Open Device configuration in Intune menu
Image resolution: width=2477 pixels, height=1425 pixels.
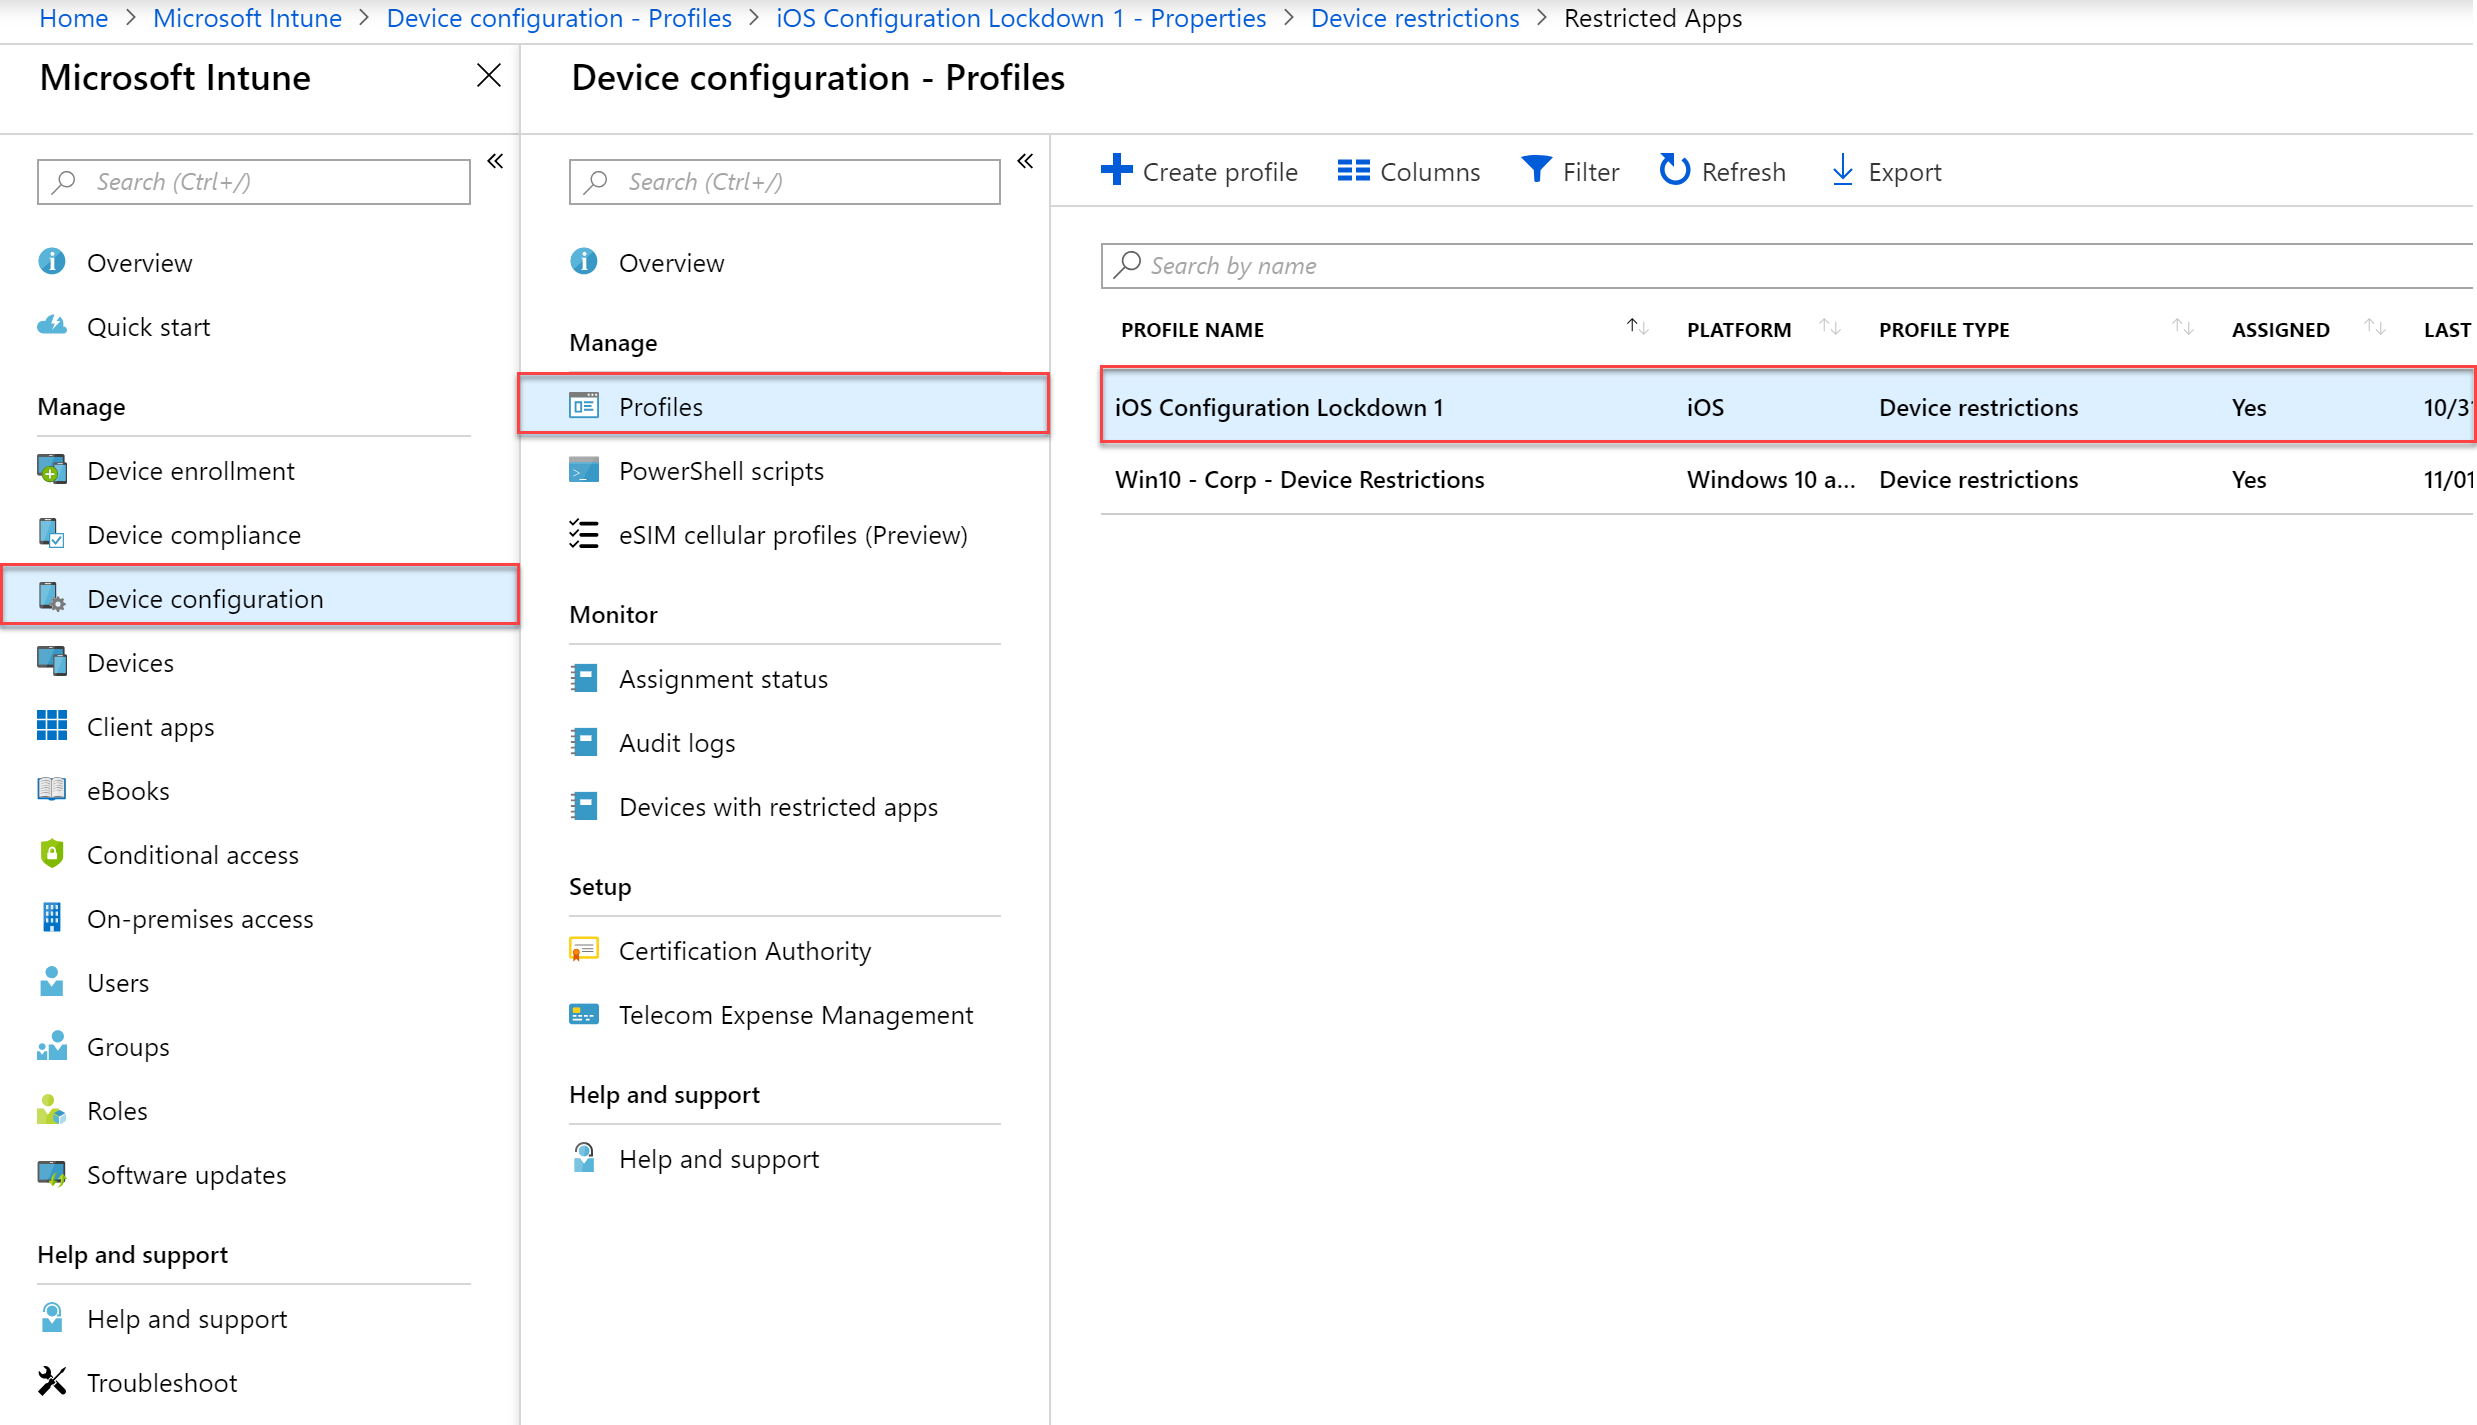point(260,597)
